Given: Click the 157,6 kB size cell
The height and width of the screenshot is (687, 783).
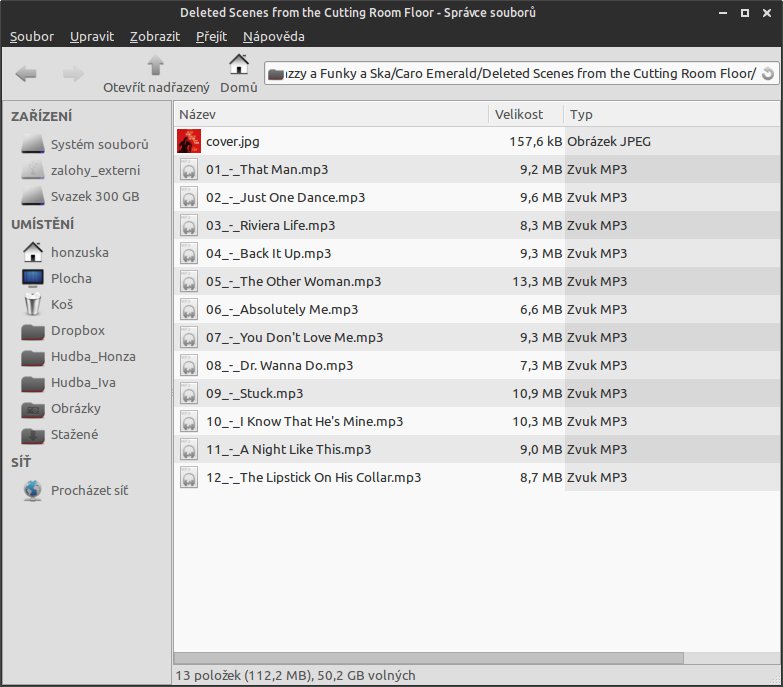Looking at the screenshot, I should pyautogui.click(x=536, y=141).
